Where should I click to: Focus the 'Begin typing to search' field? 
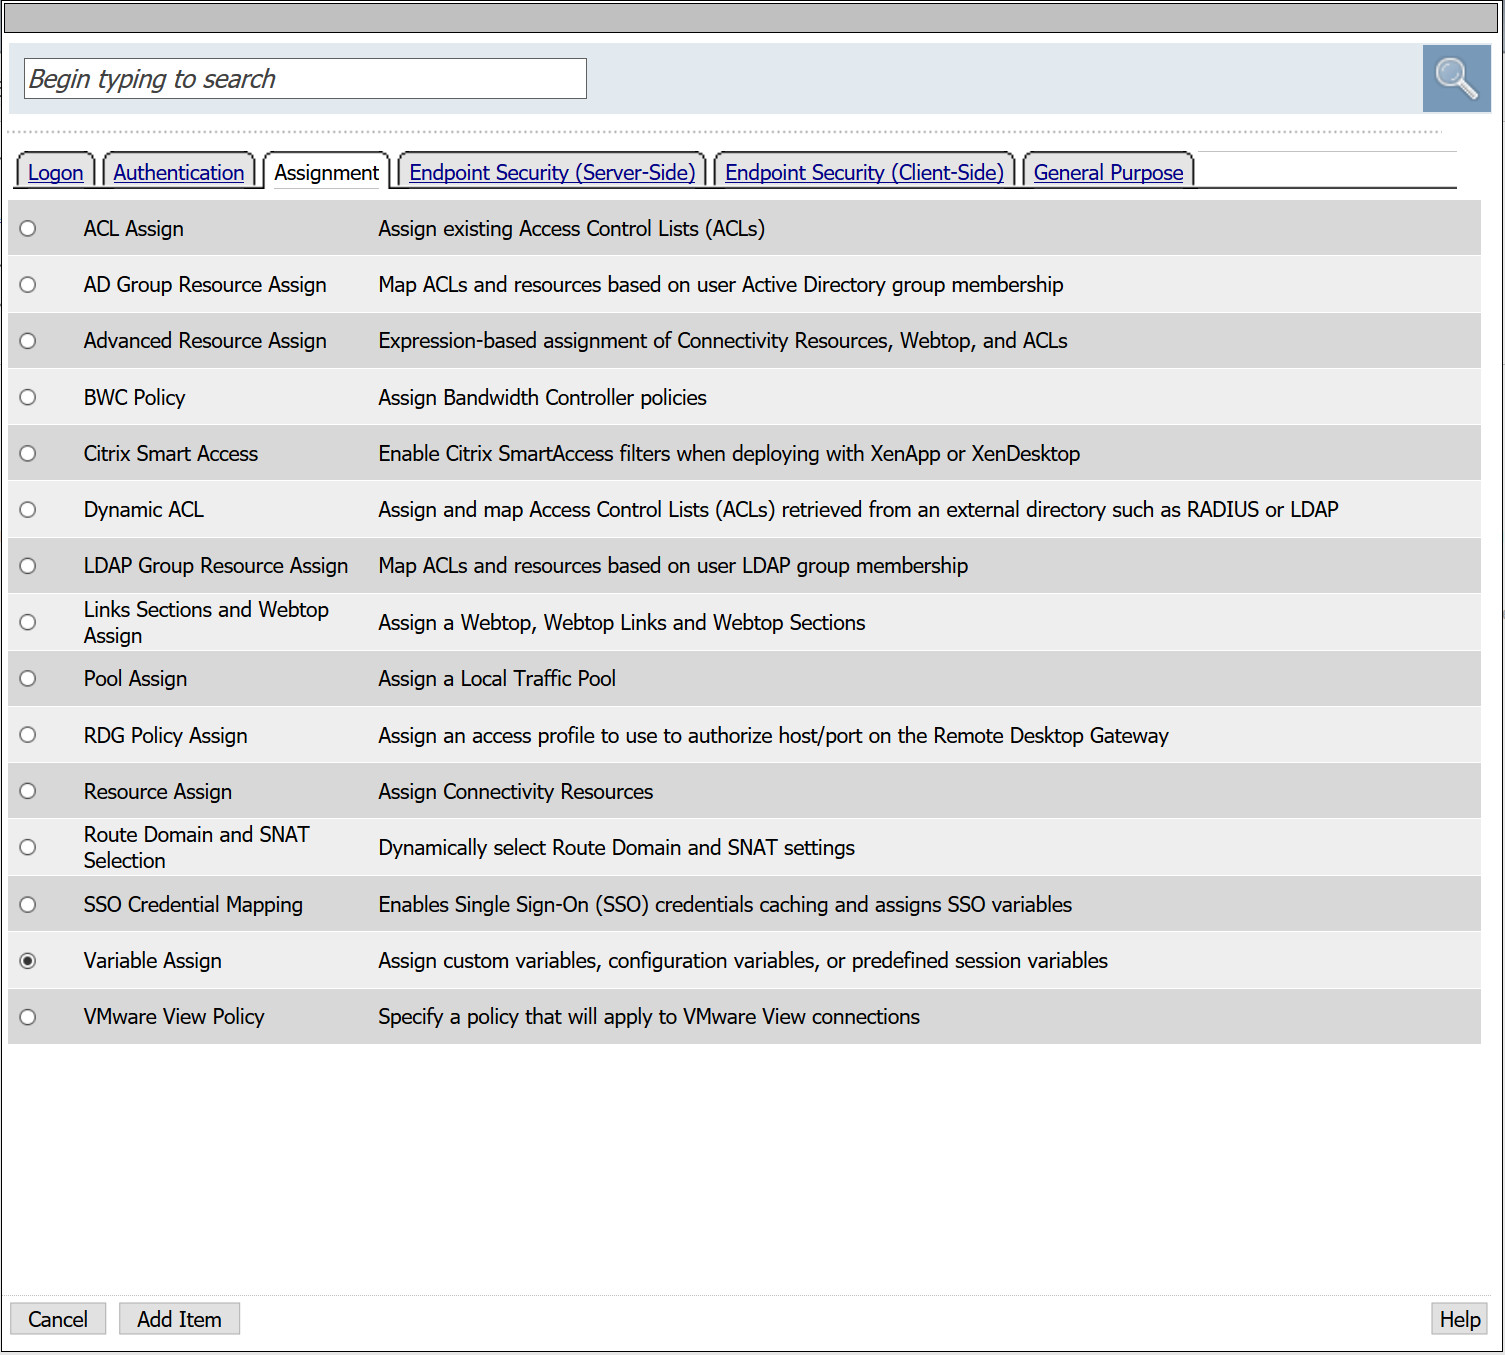pos(305,78)
